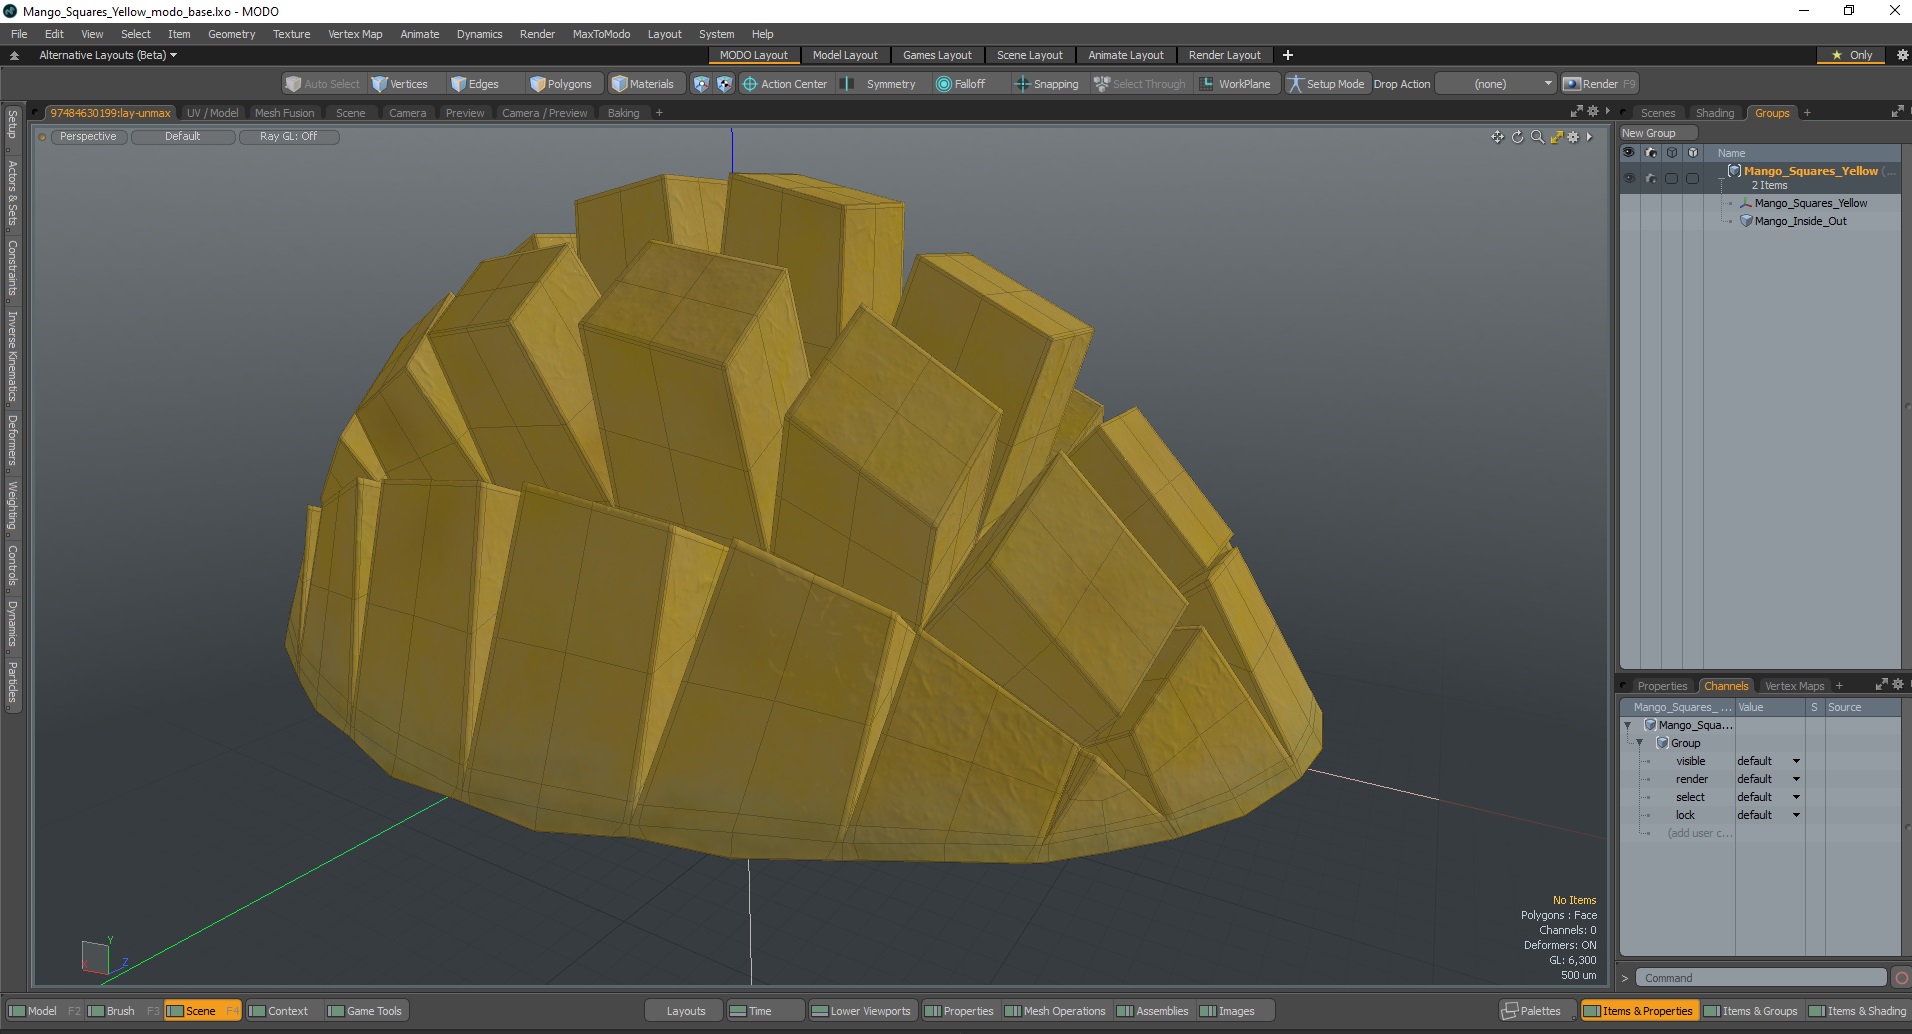Toggle visibility eye for Mango_Squares_Yellow group
Viewport: 1912px width, 1034px height.
click(1629, 178)
